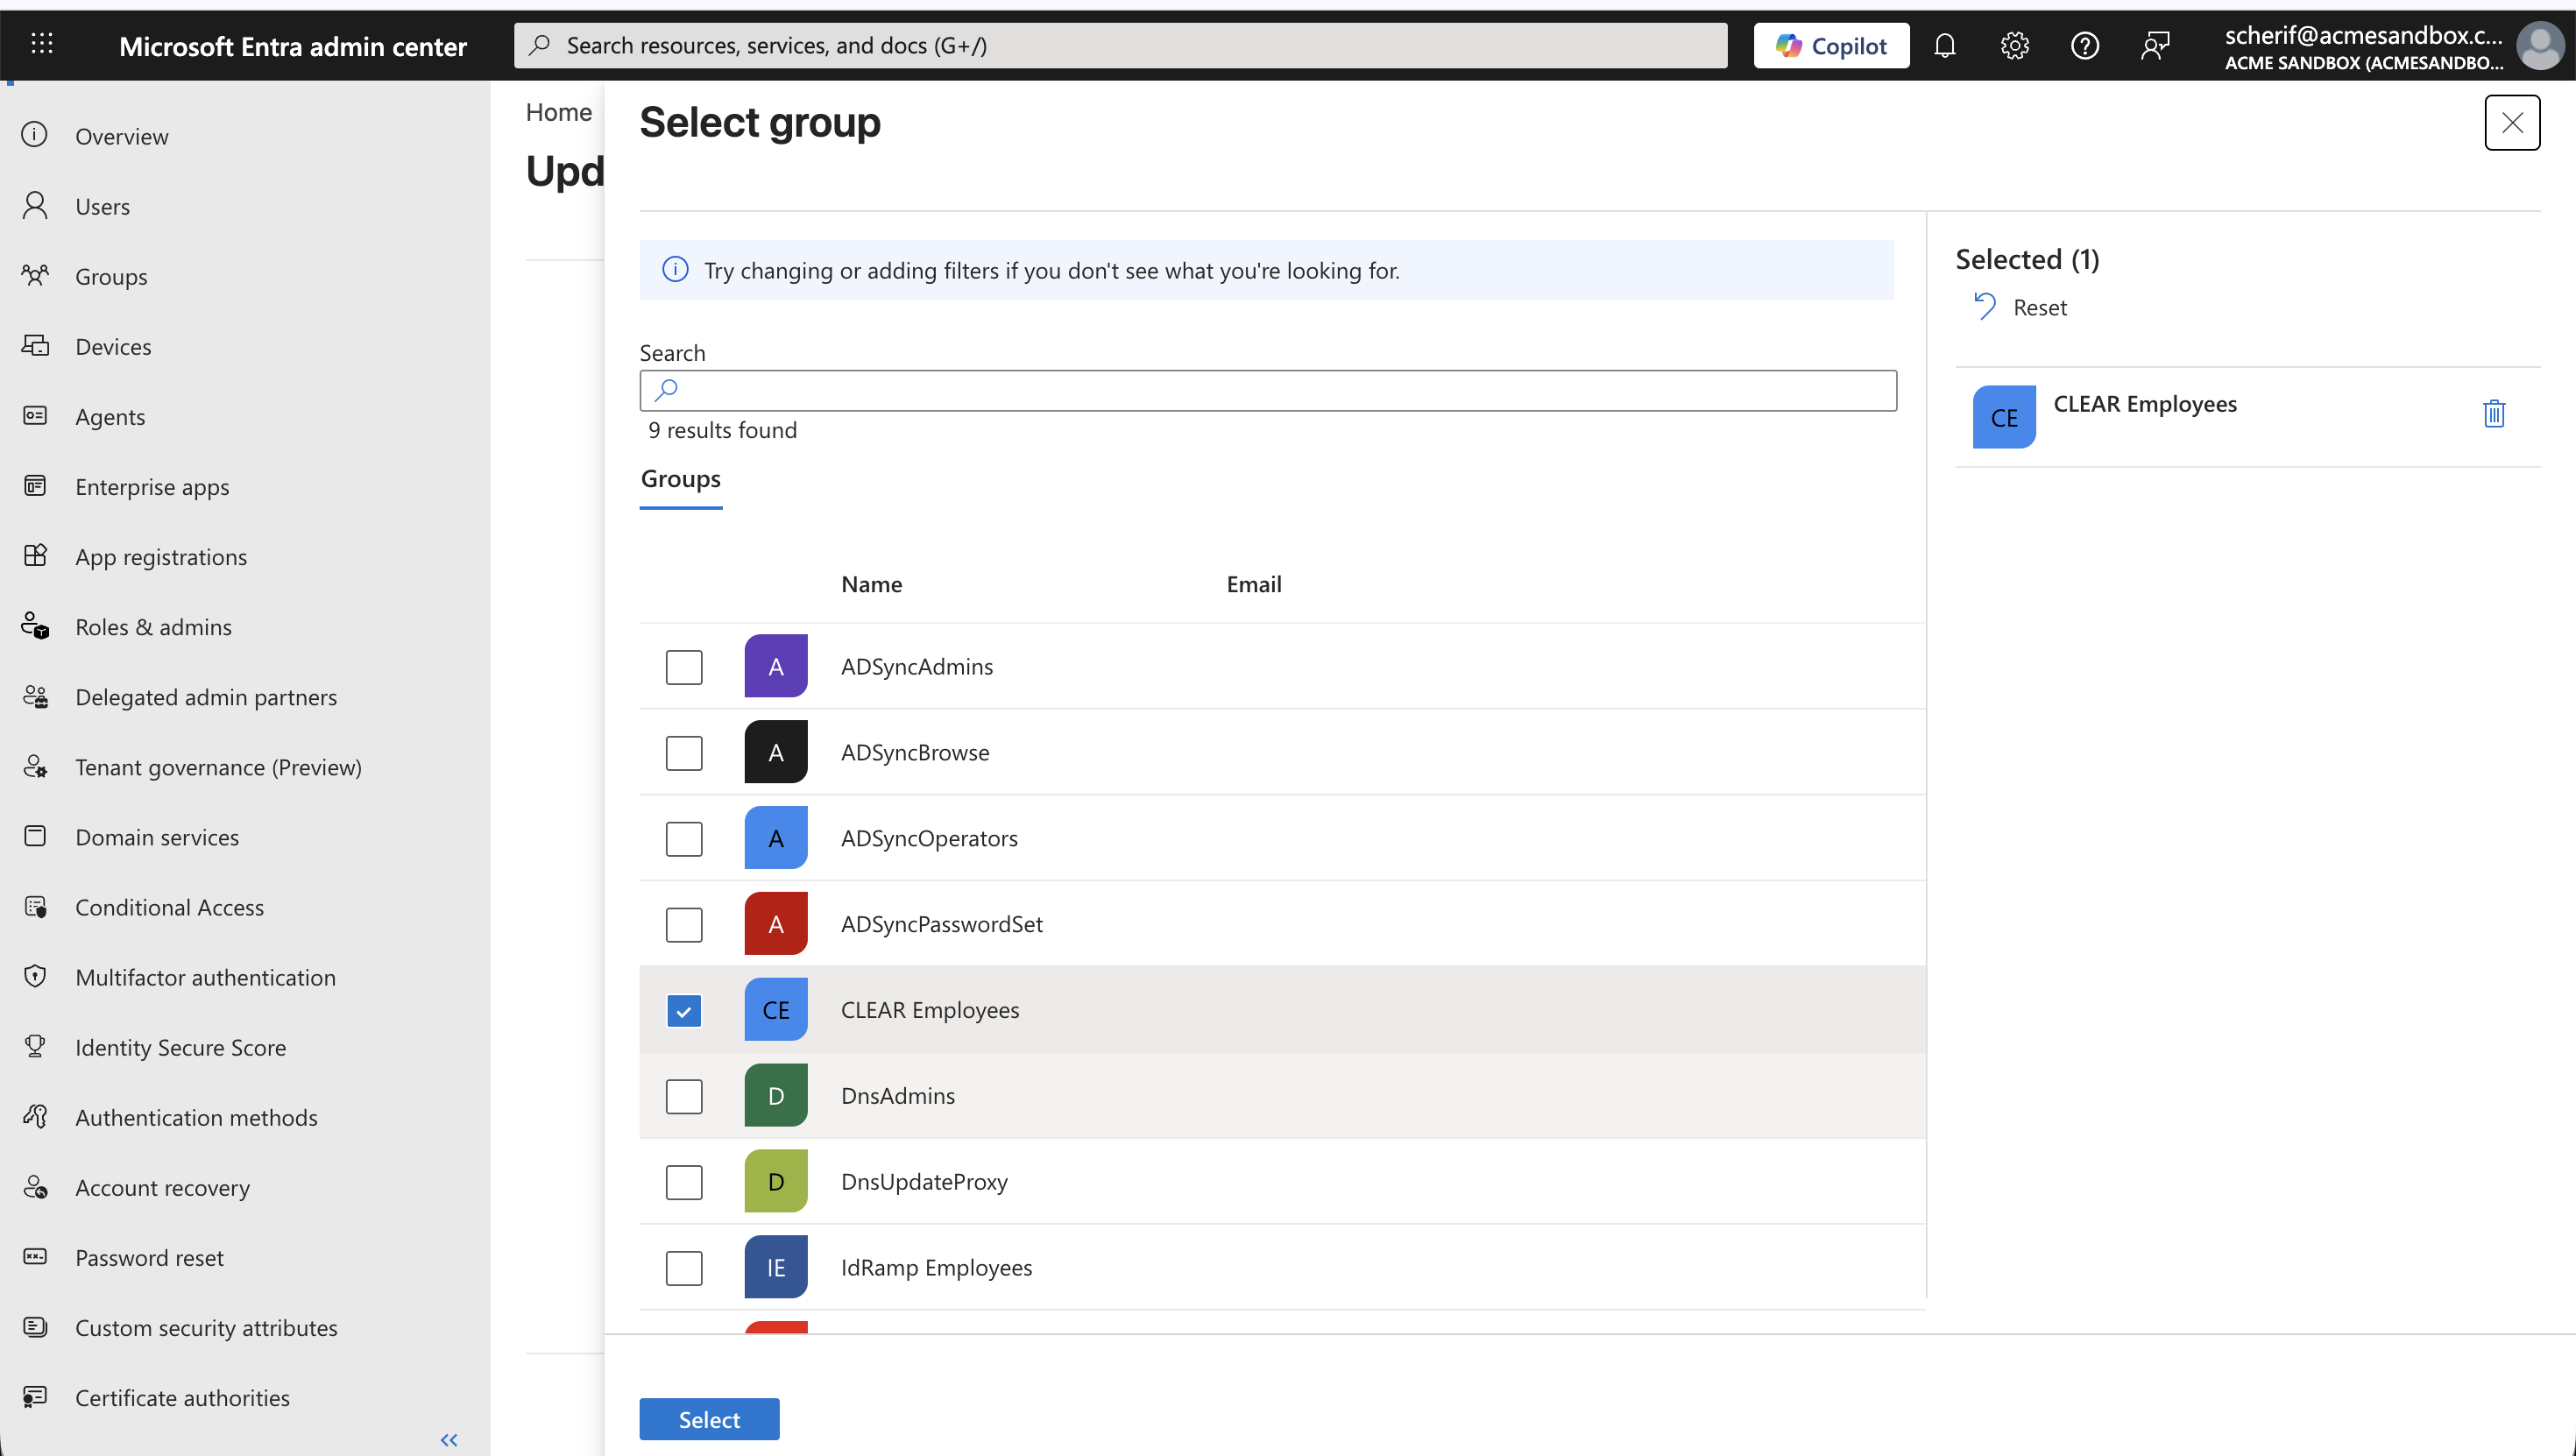Screen dimensions: 2576x1456
Task: Click the Name column header
Action: (871, 584)
